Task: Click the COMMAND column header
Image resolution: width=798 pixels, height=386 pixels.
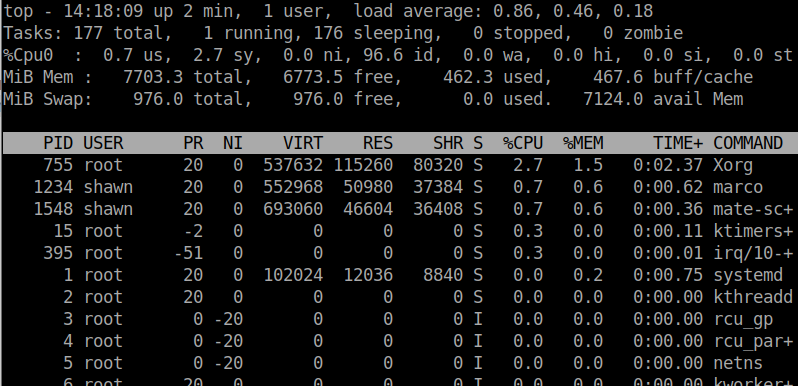Action: (748, 143)
